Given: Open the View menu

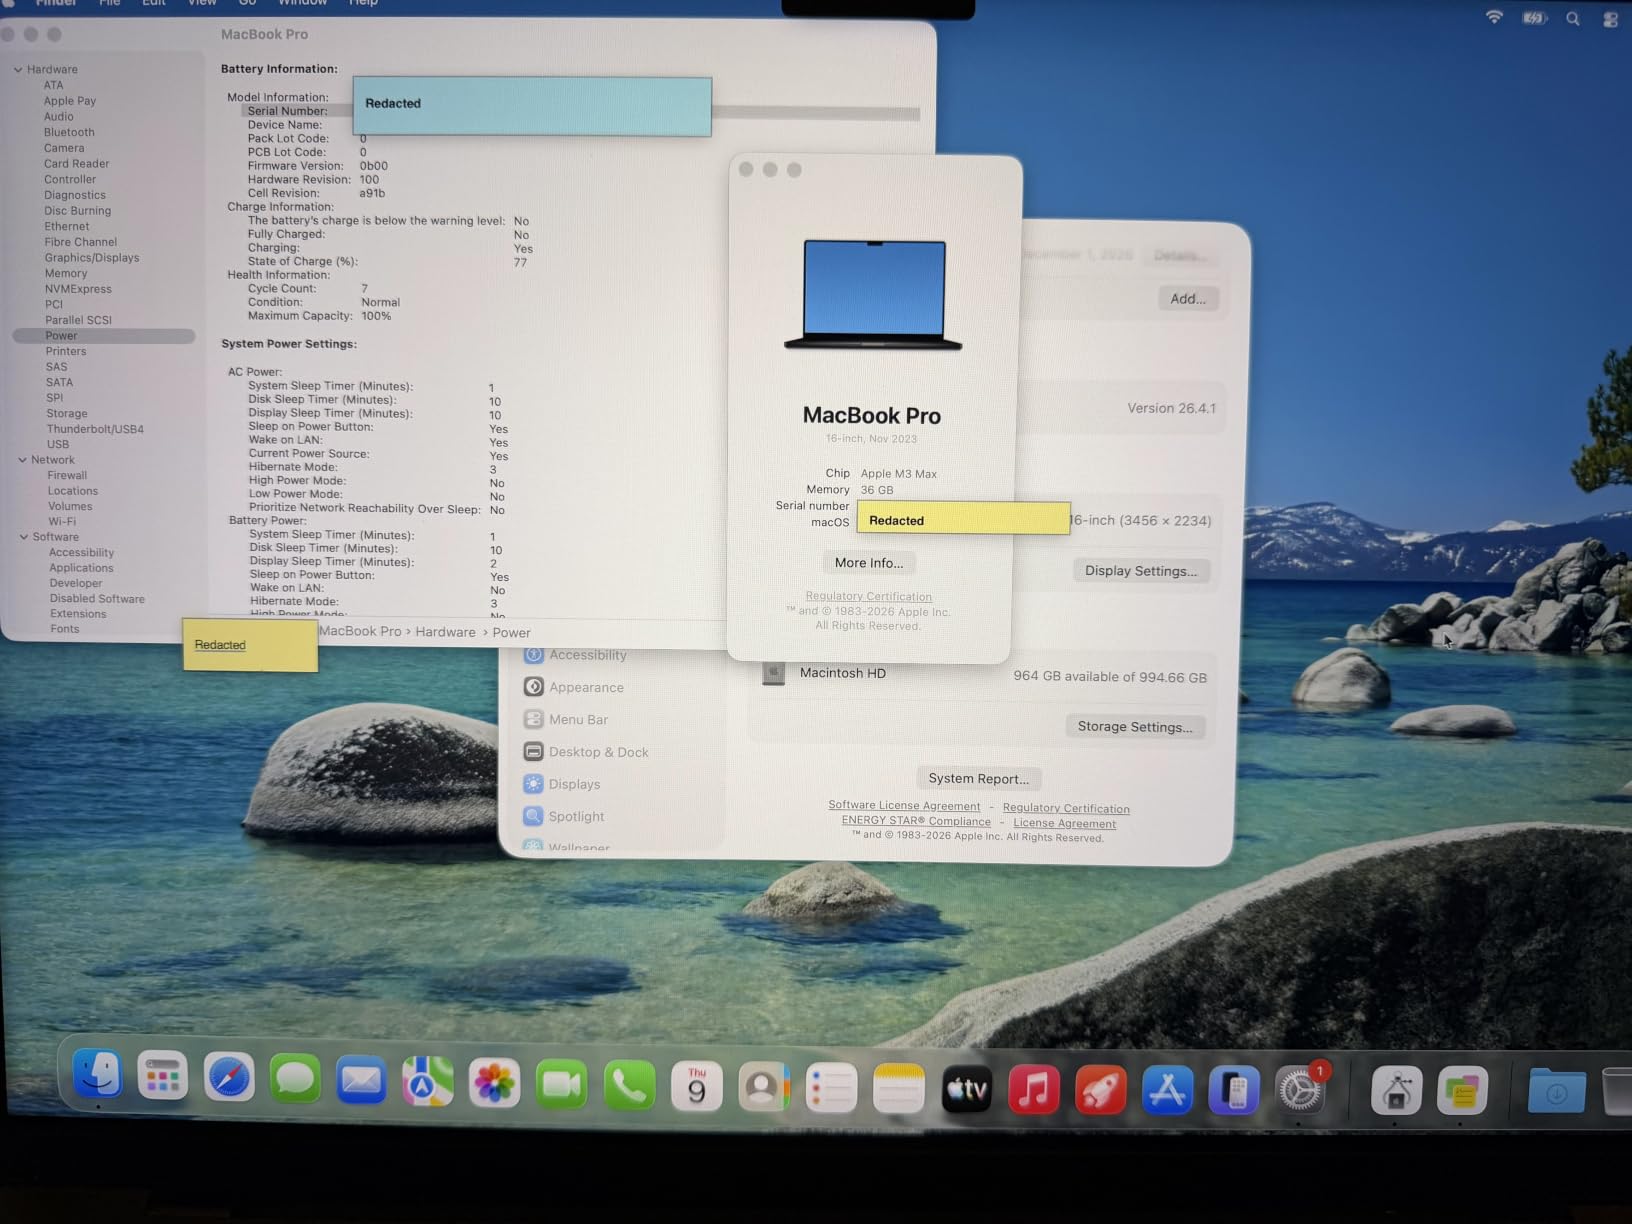Looking at the screenshot, I should (x=202, y=3).
